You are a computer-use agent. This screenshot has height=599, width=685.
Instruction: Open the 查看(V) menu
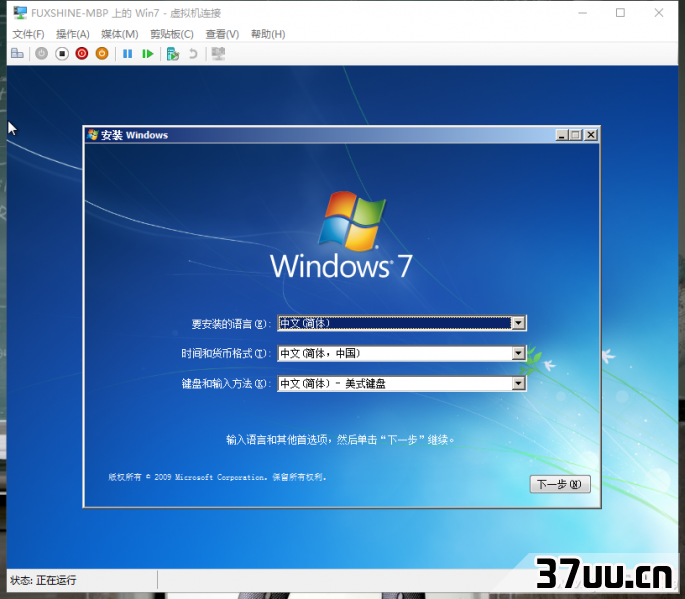(222, 34)
